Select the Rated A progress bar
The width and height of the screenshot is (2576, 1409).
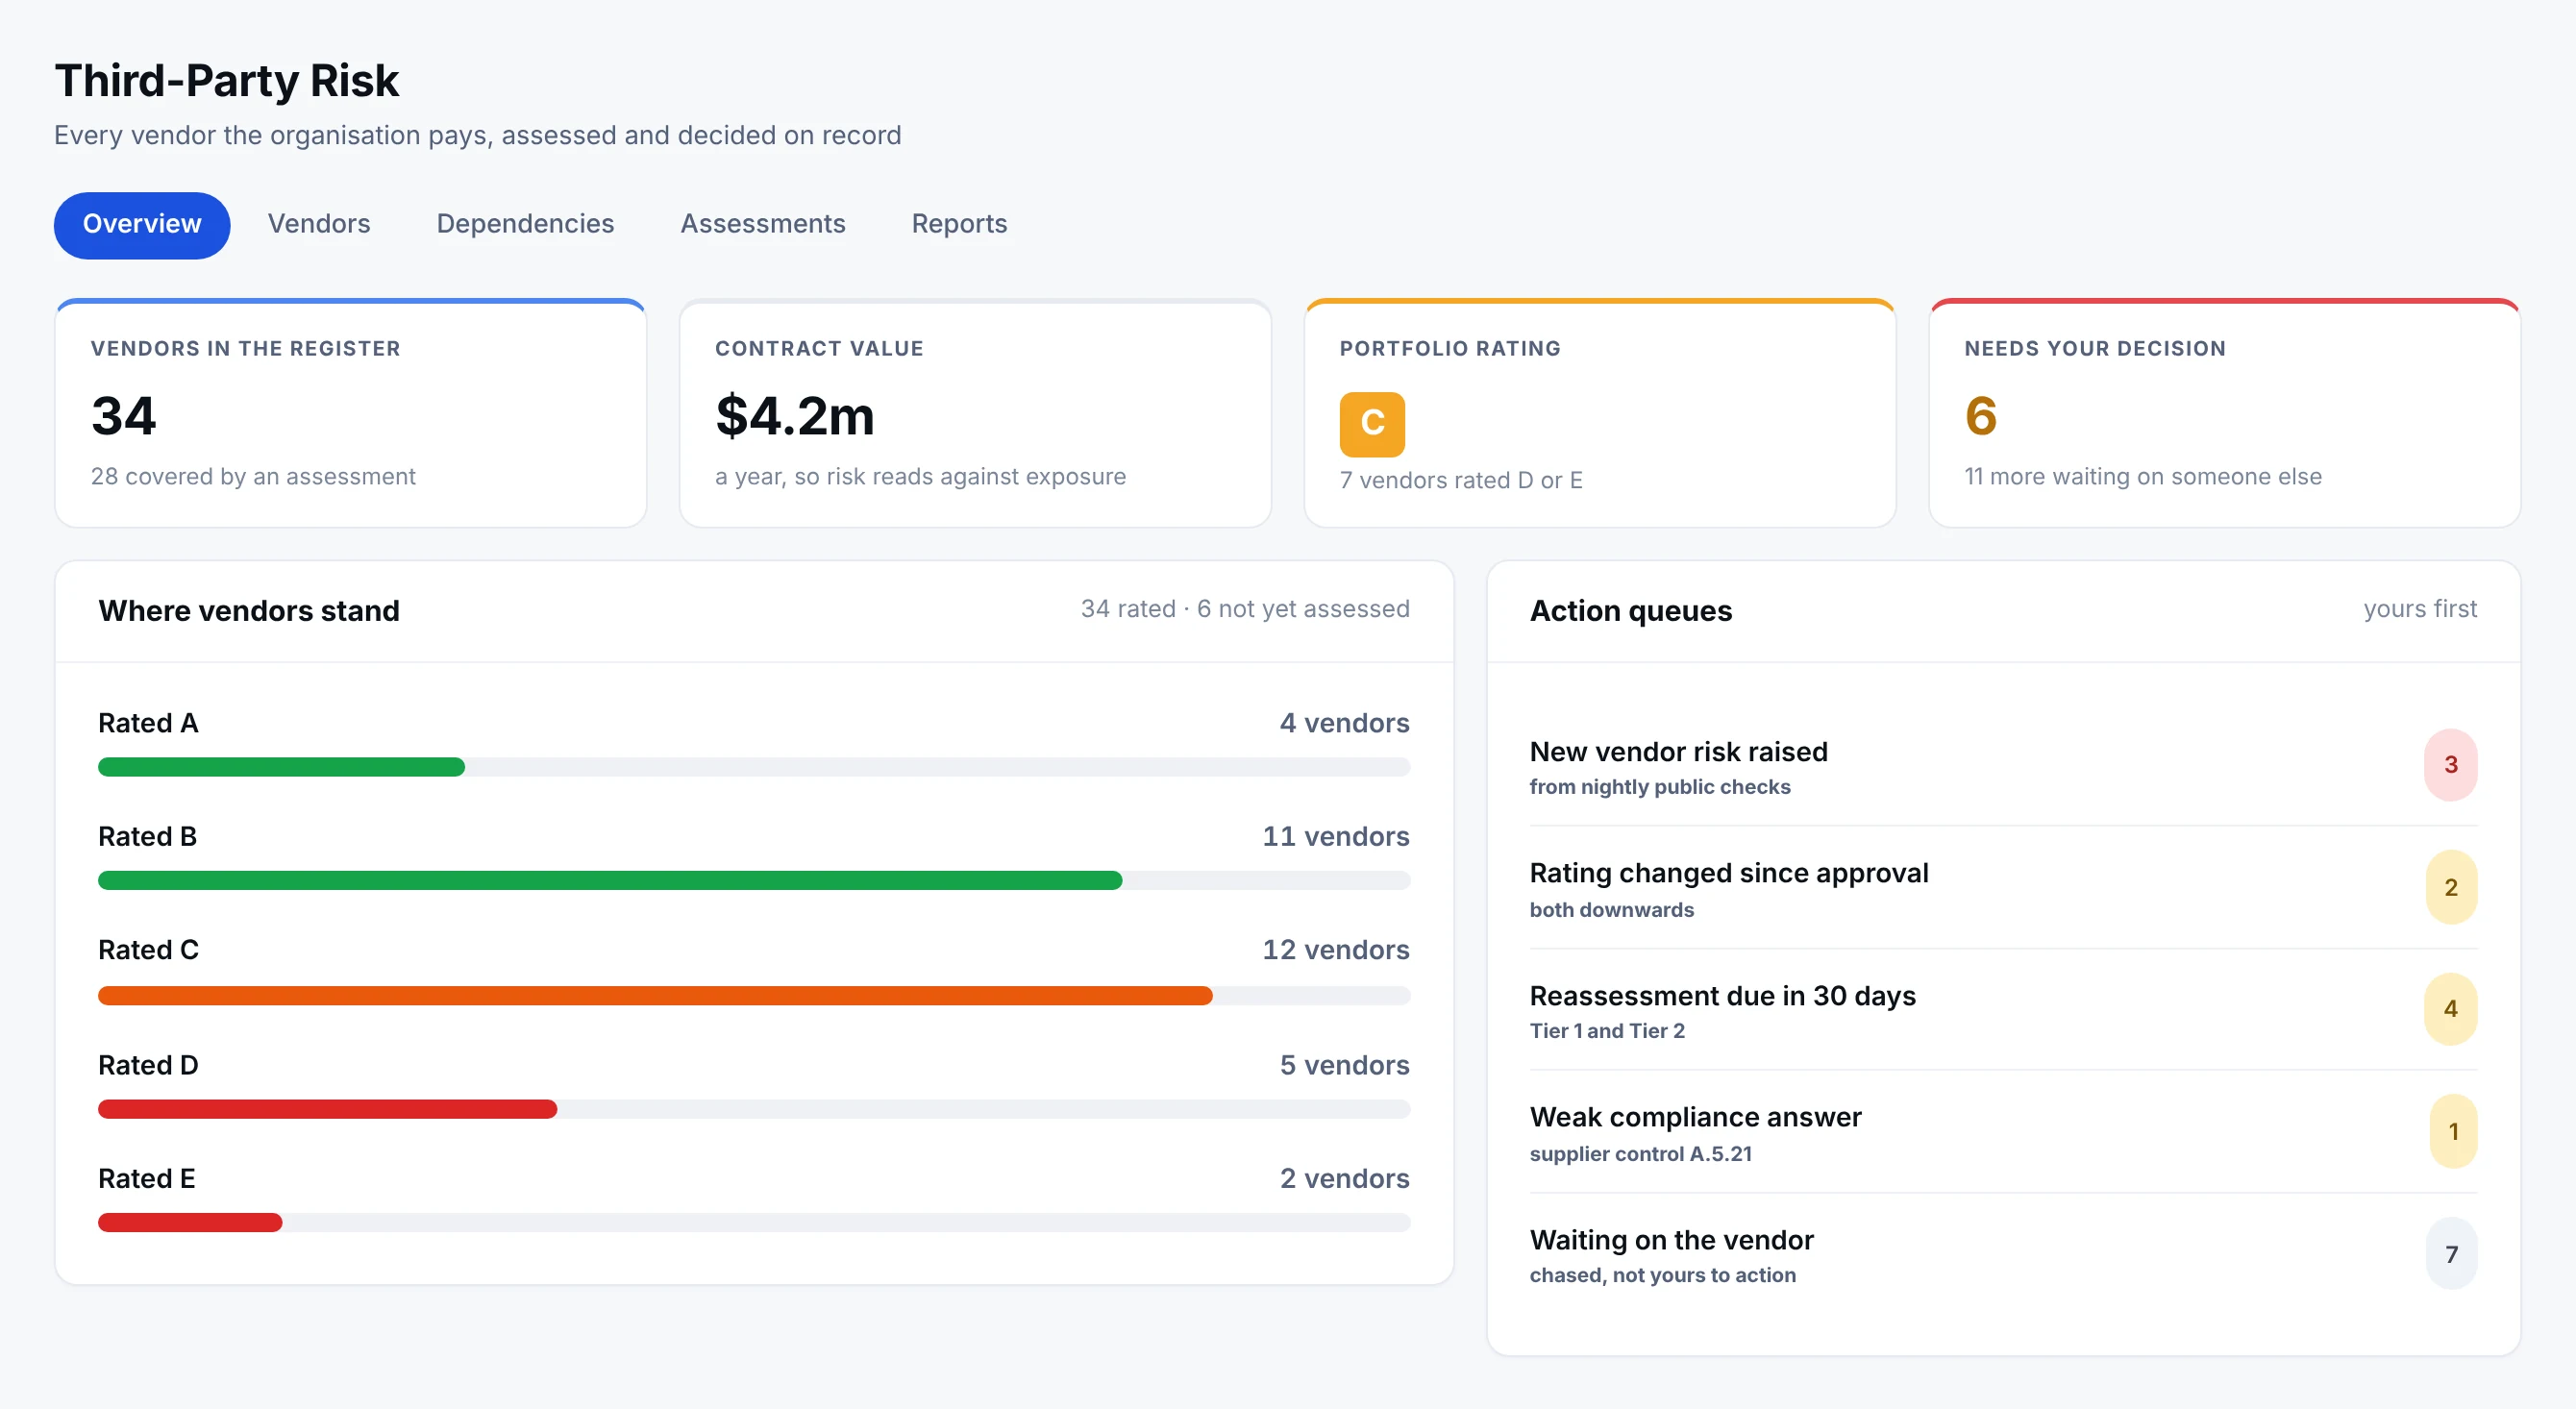[x=754, y=767]
